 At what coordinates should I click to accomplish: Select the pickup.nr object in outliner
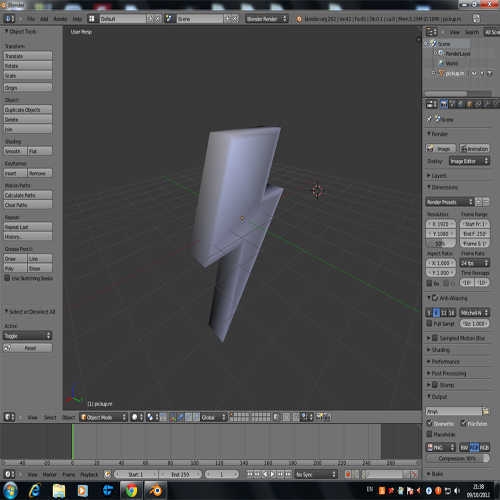tap(454, 74)
